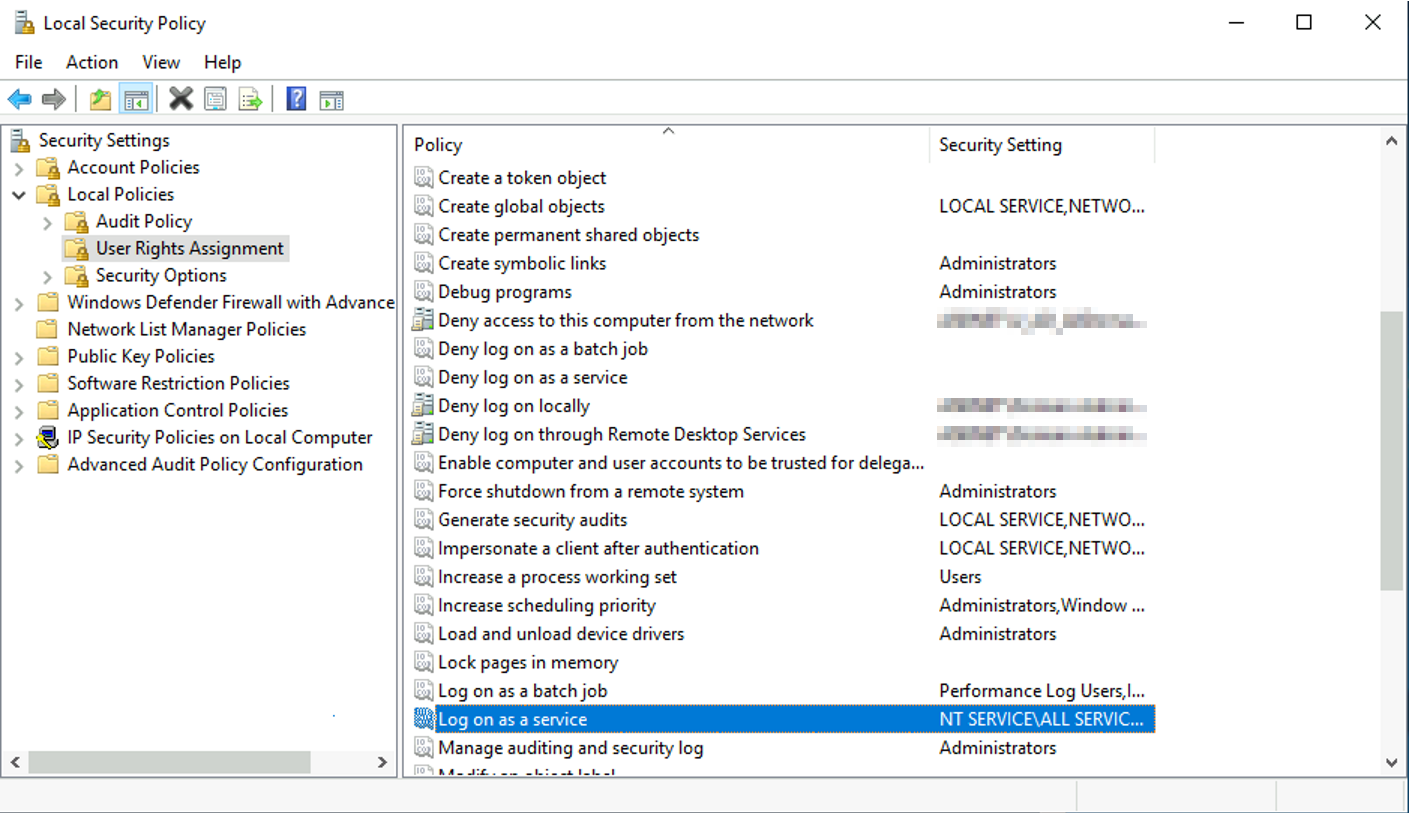Click the policy list vertical scrollbar thumb
Image resolution: width=1409 pixels, height=813 pixels.
[x=1391, y=450]
